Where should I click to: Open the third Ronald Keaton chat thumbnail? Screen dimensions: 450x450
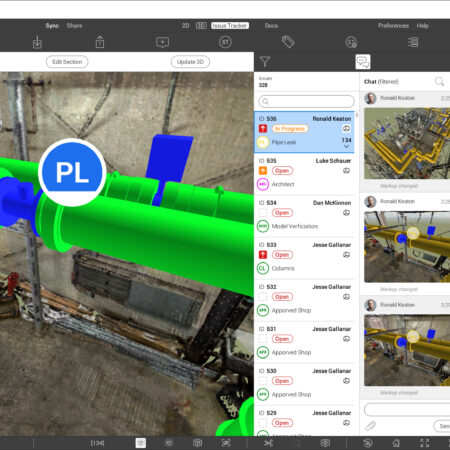407,350
